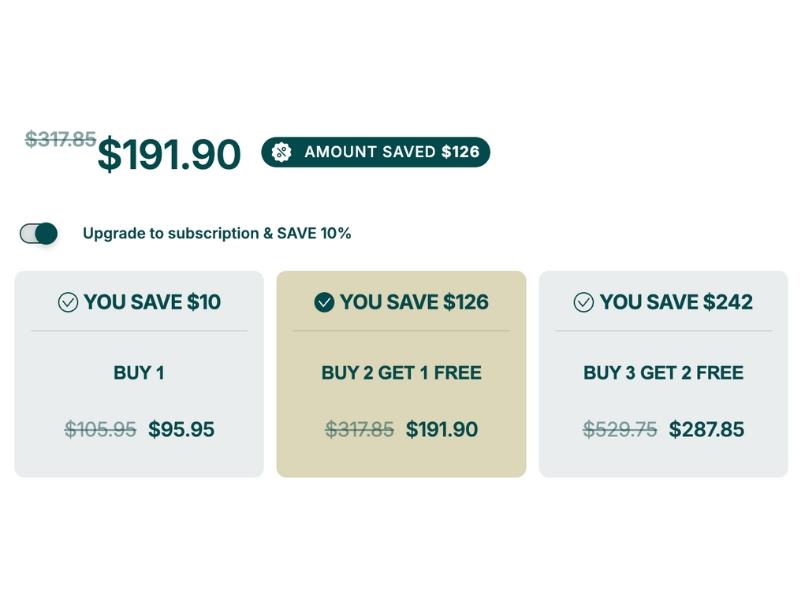Click the $191.90 price in the highlighted card
The height and width of the screenshot is (600, 800).
[442, 430]
